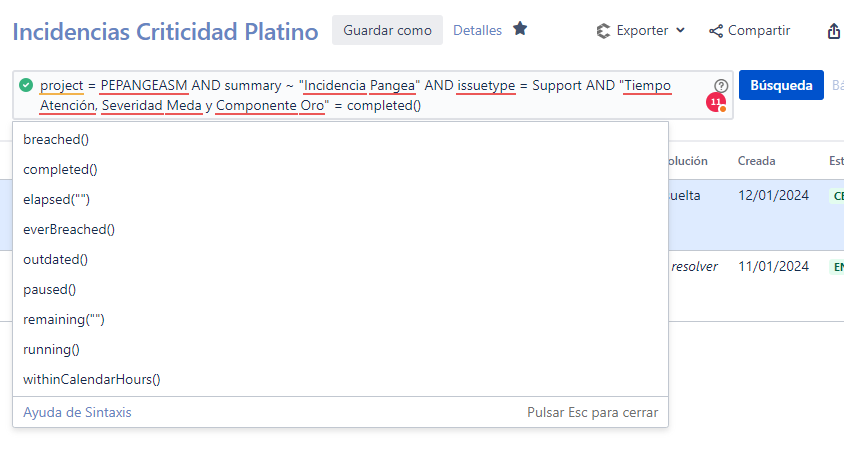Click inside the JQL query field
The width and height of the screenshot is (844, 466).
click(372, 95)
